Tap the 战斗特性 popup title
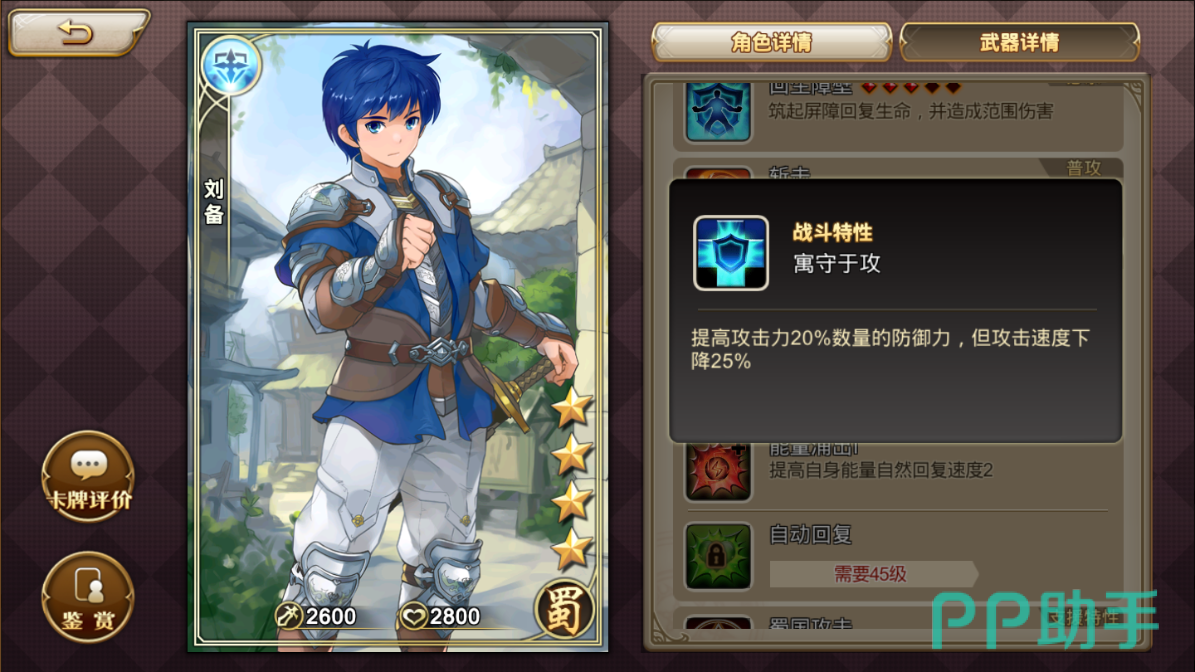1195x672 pixels. click(832, 232)
